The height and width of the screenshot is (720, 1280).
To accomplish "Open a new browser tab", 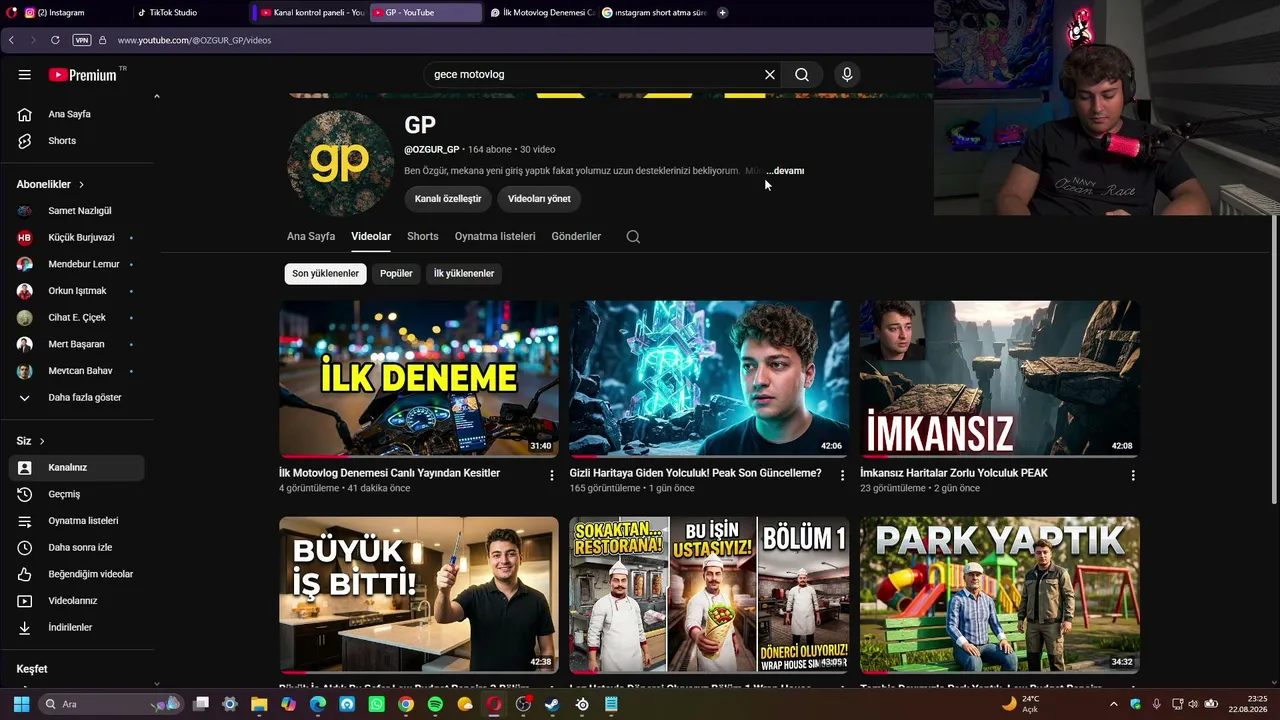I will point(722,13).
